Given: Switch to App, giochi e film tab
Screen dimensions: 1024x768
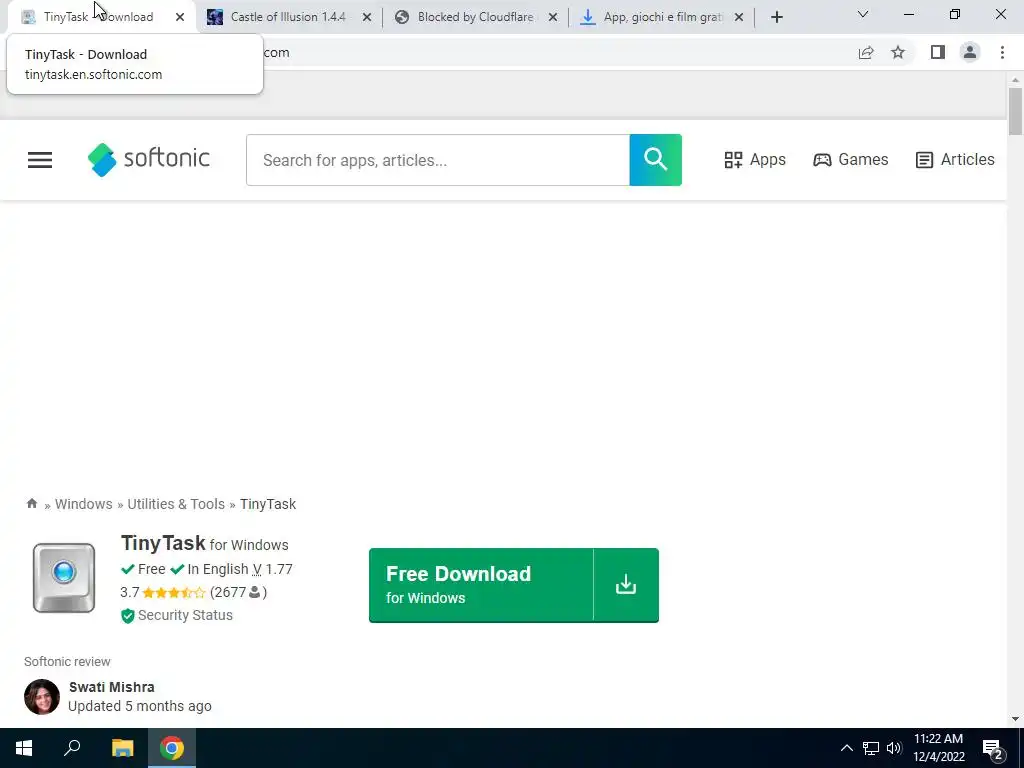Looking at the screenshot, I should point(661,17).
